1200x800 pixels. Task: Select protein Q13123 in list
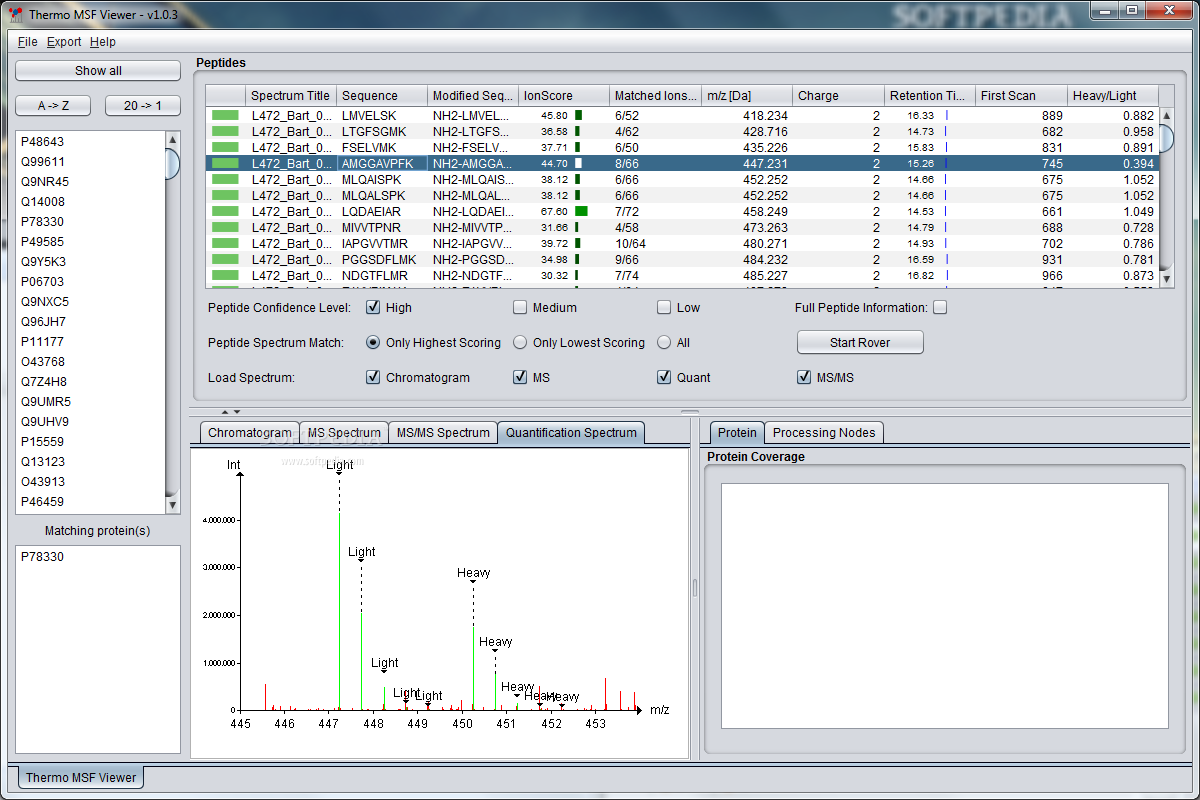pos(90,462)
